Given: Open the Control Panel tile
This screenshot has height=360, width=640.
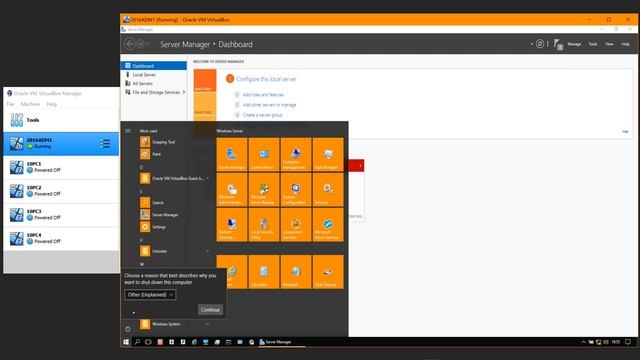Looking at the screenshot, I should coord(264,154).
